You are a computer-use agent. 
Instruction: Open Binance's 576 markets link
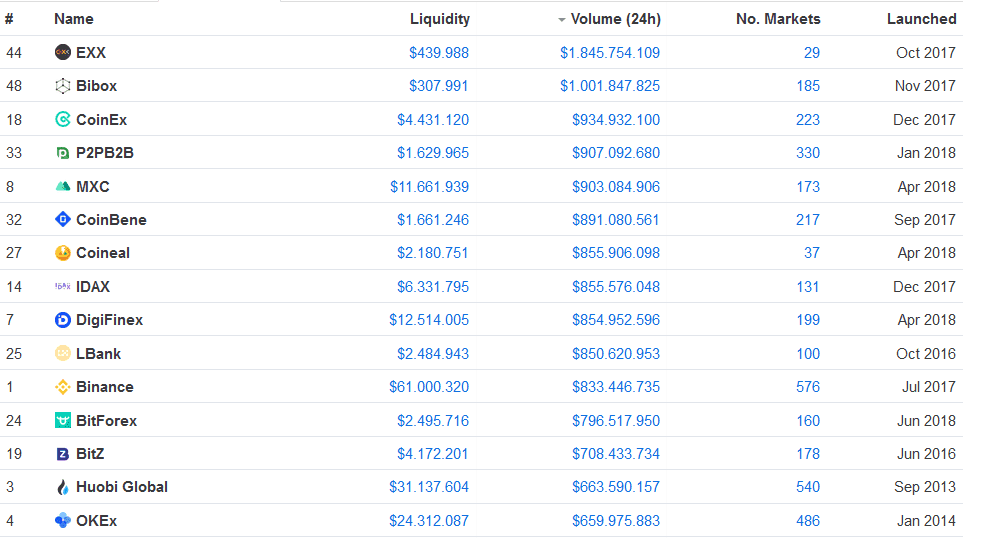point(808,387)
